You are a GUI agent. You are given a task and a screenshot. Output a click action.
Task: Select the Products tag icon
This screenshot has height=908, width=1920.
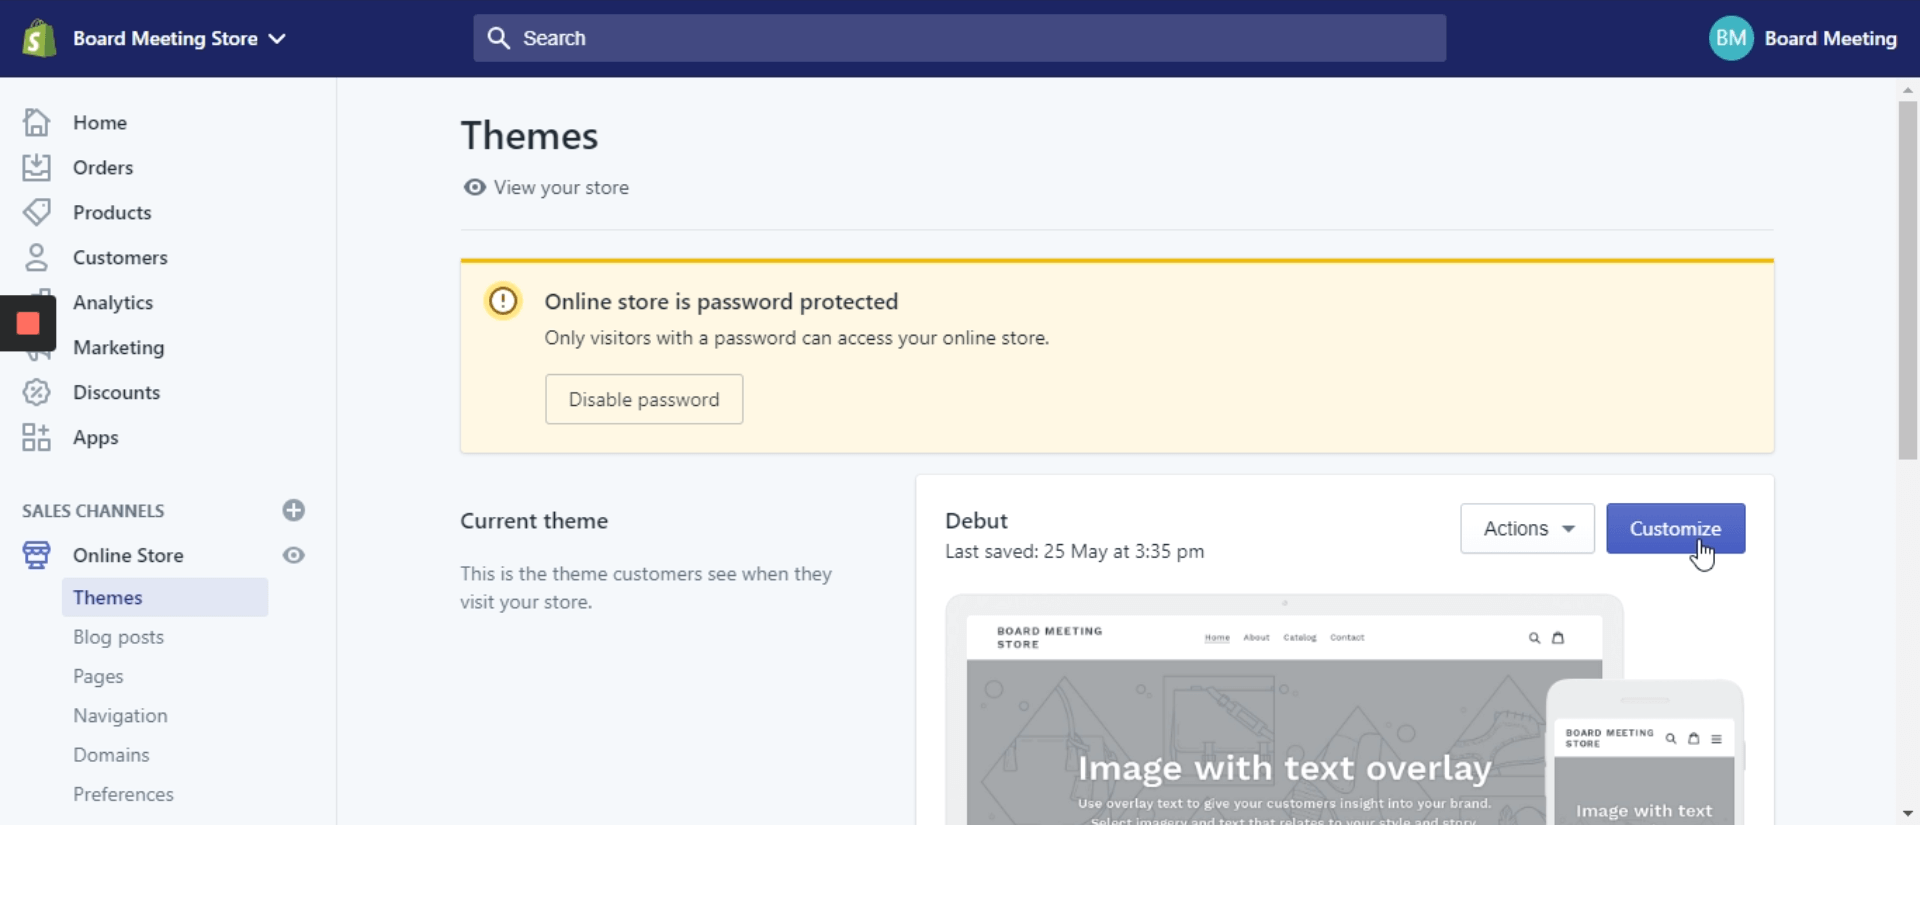[36, 212]
